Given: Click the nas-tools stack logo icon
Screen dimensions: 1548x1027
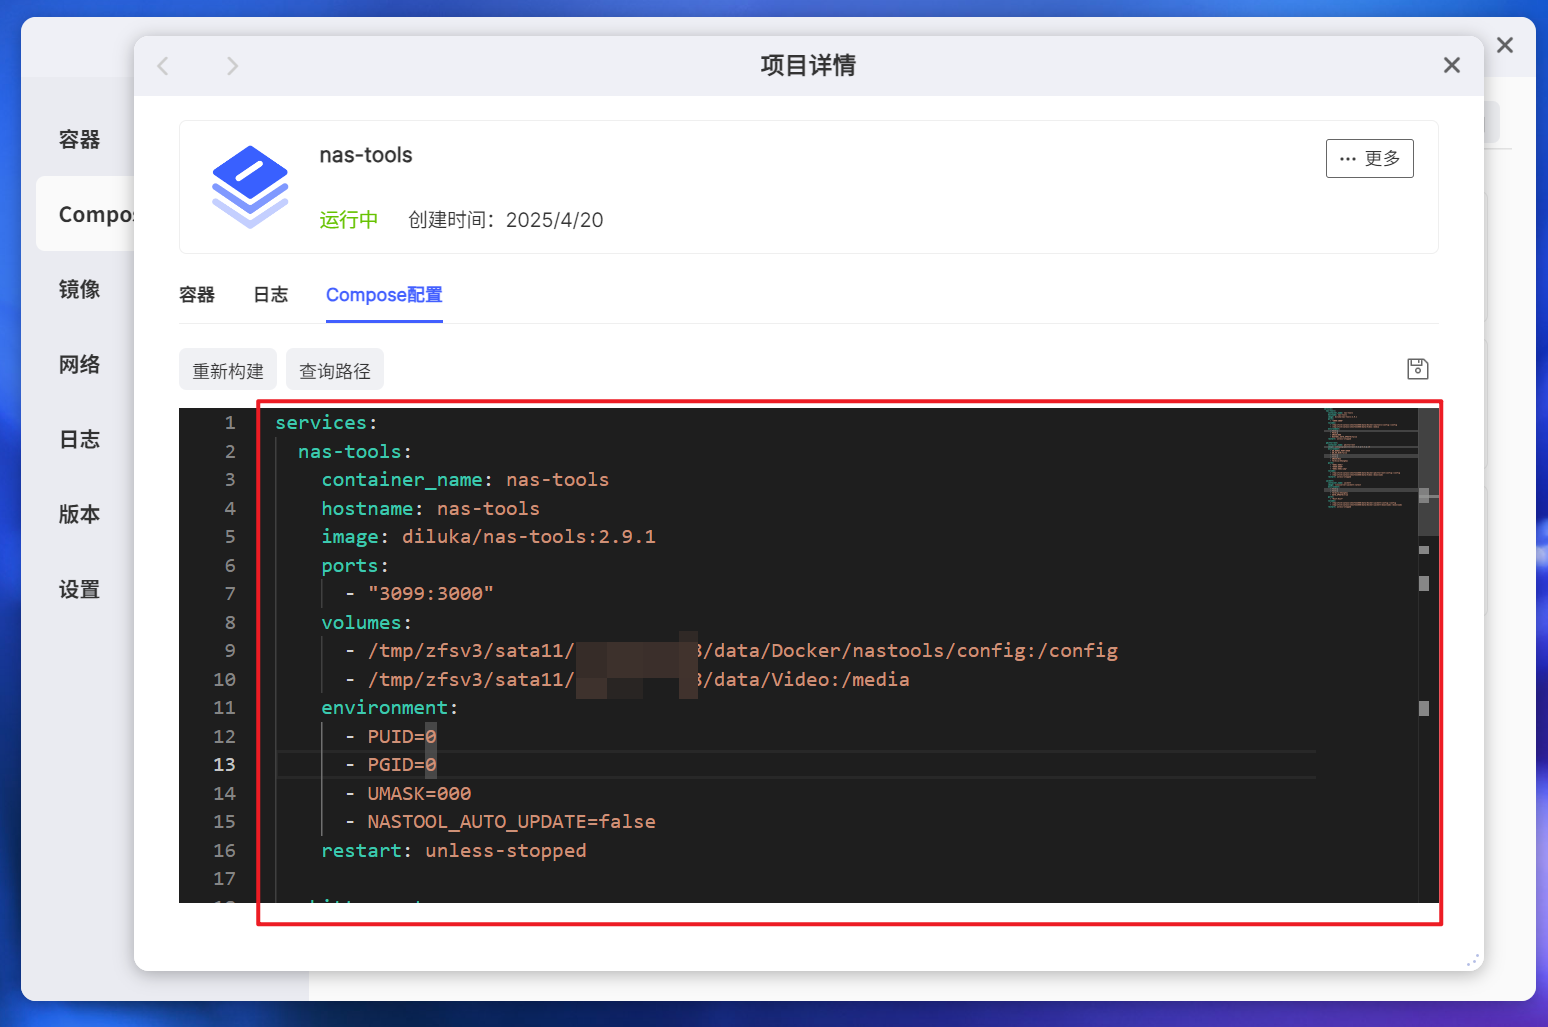Looking at the screenshot, I should click(x=250, y=187).
